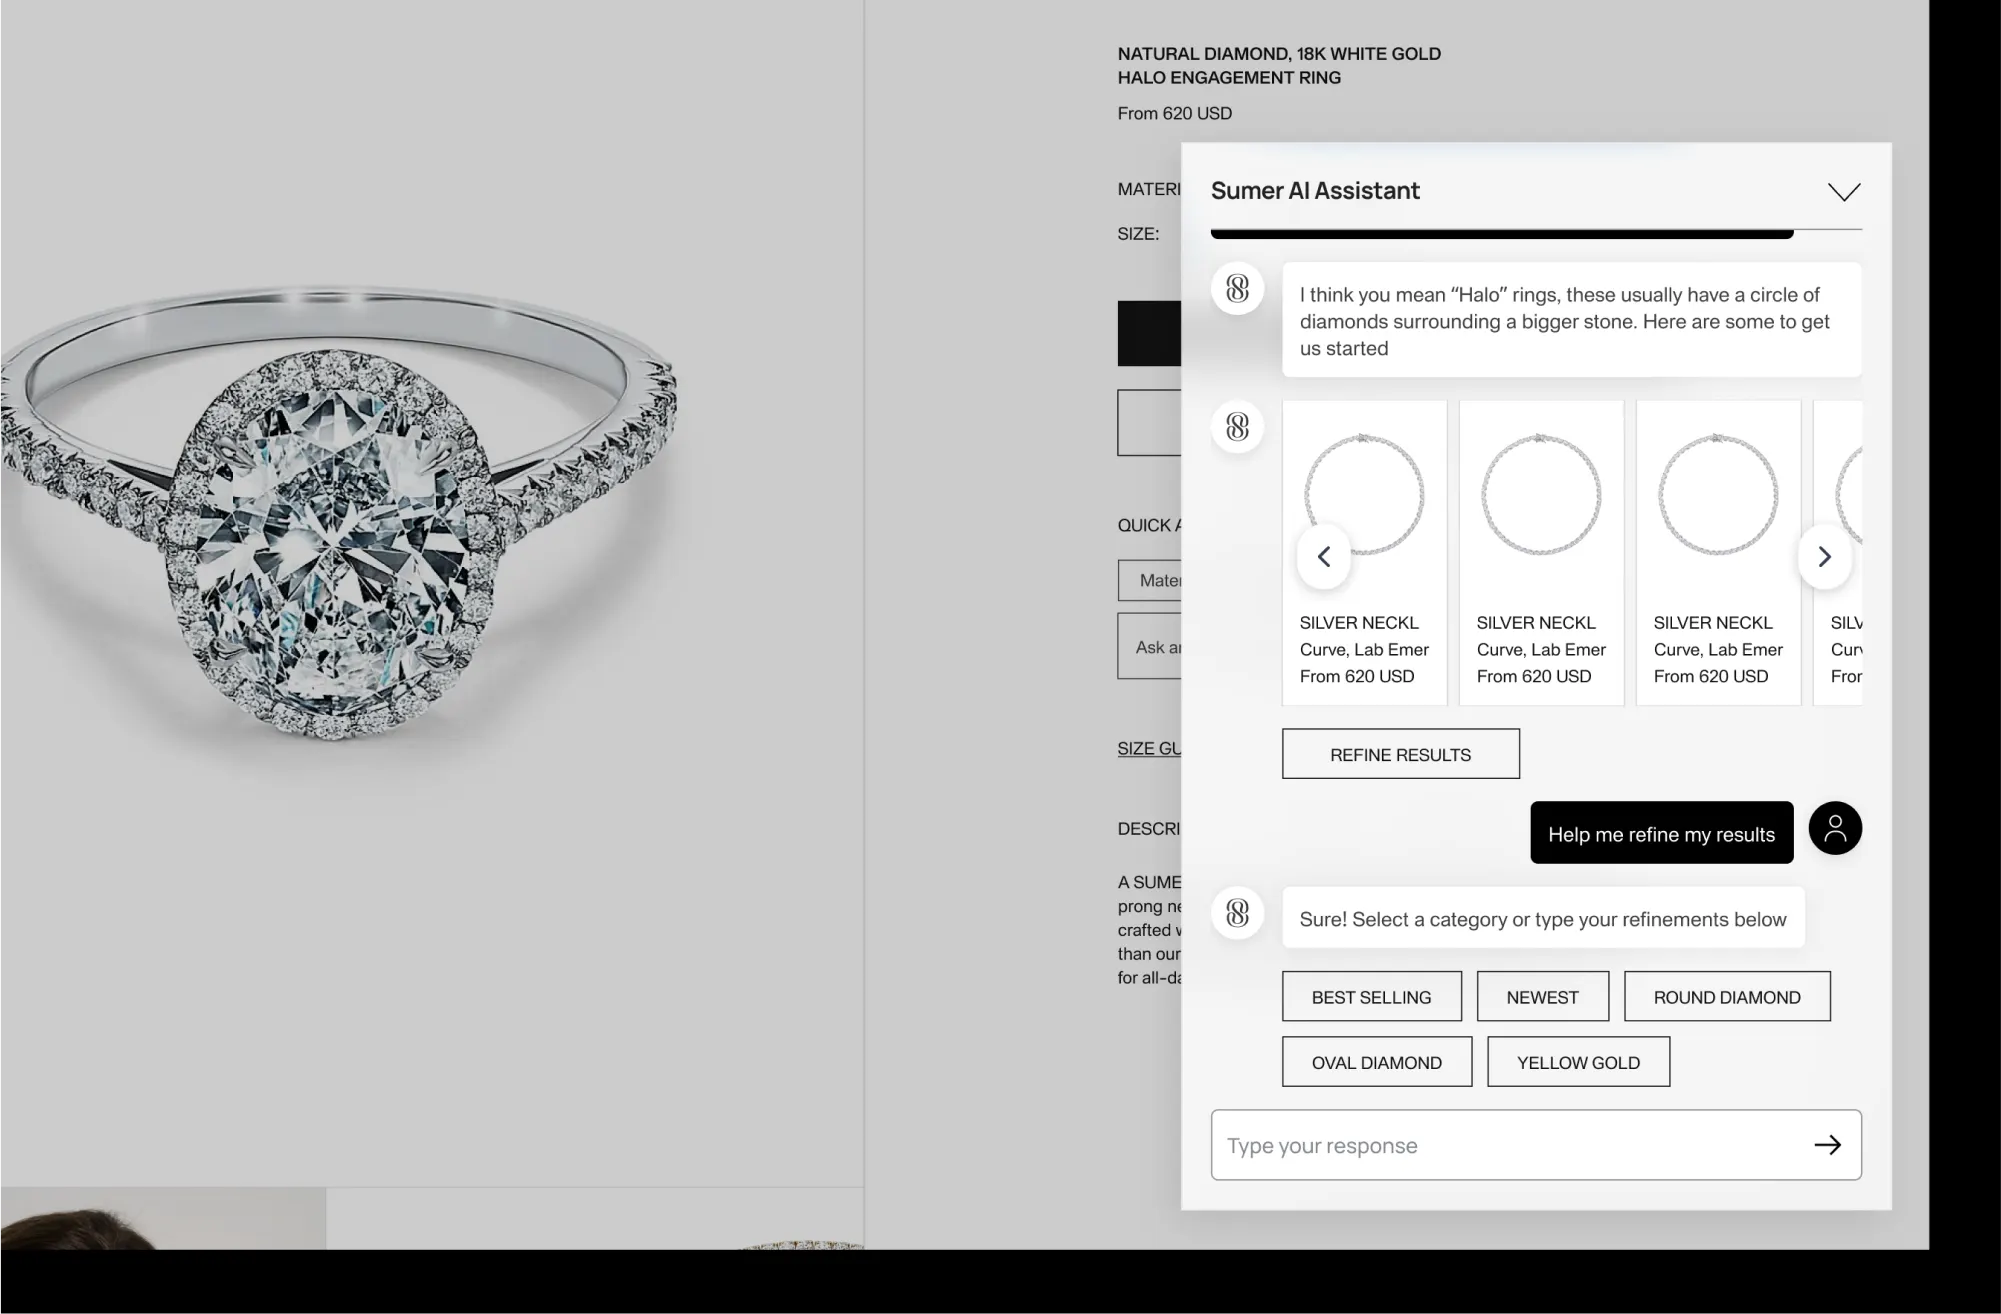
Task: Click the Refine Results button
Action: 1400,754
